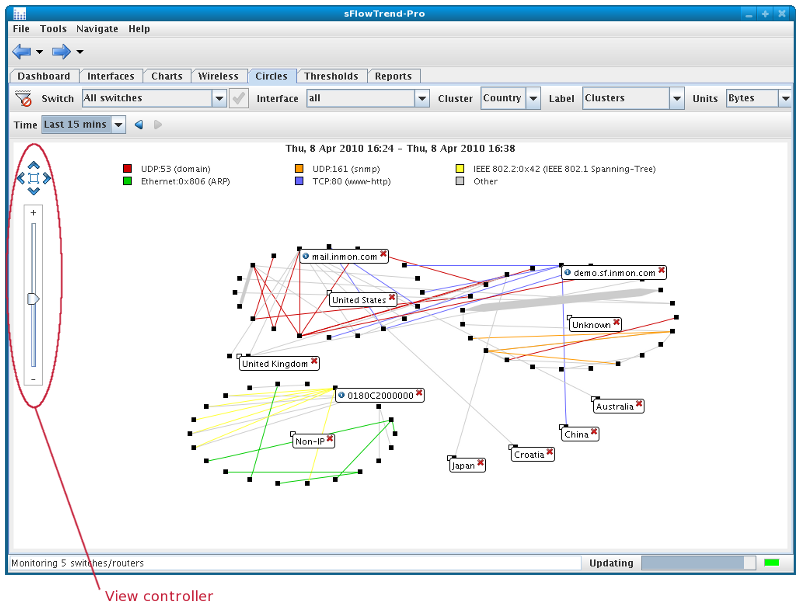The width and height of the screenshot is (800, 609).
Task: Click the zoom out minus button
Action: [33, 379]
